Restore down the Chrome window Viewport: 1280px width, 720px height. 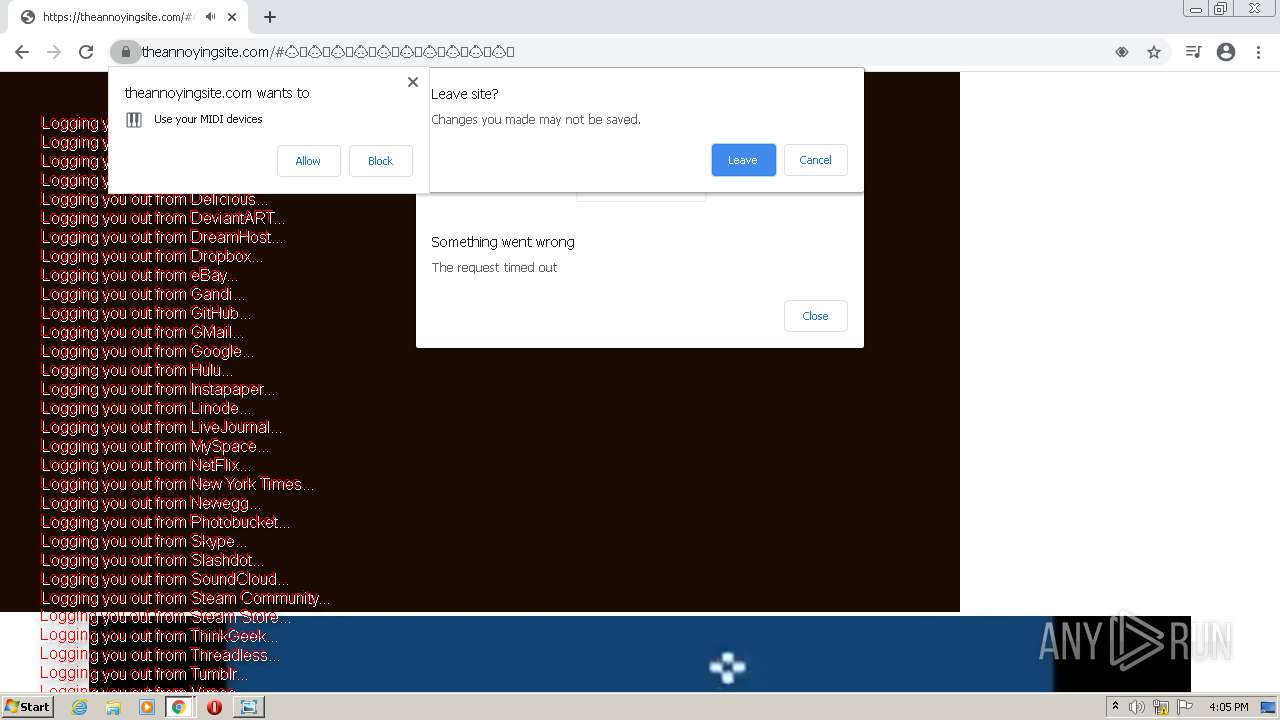1221,9
